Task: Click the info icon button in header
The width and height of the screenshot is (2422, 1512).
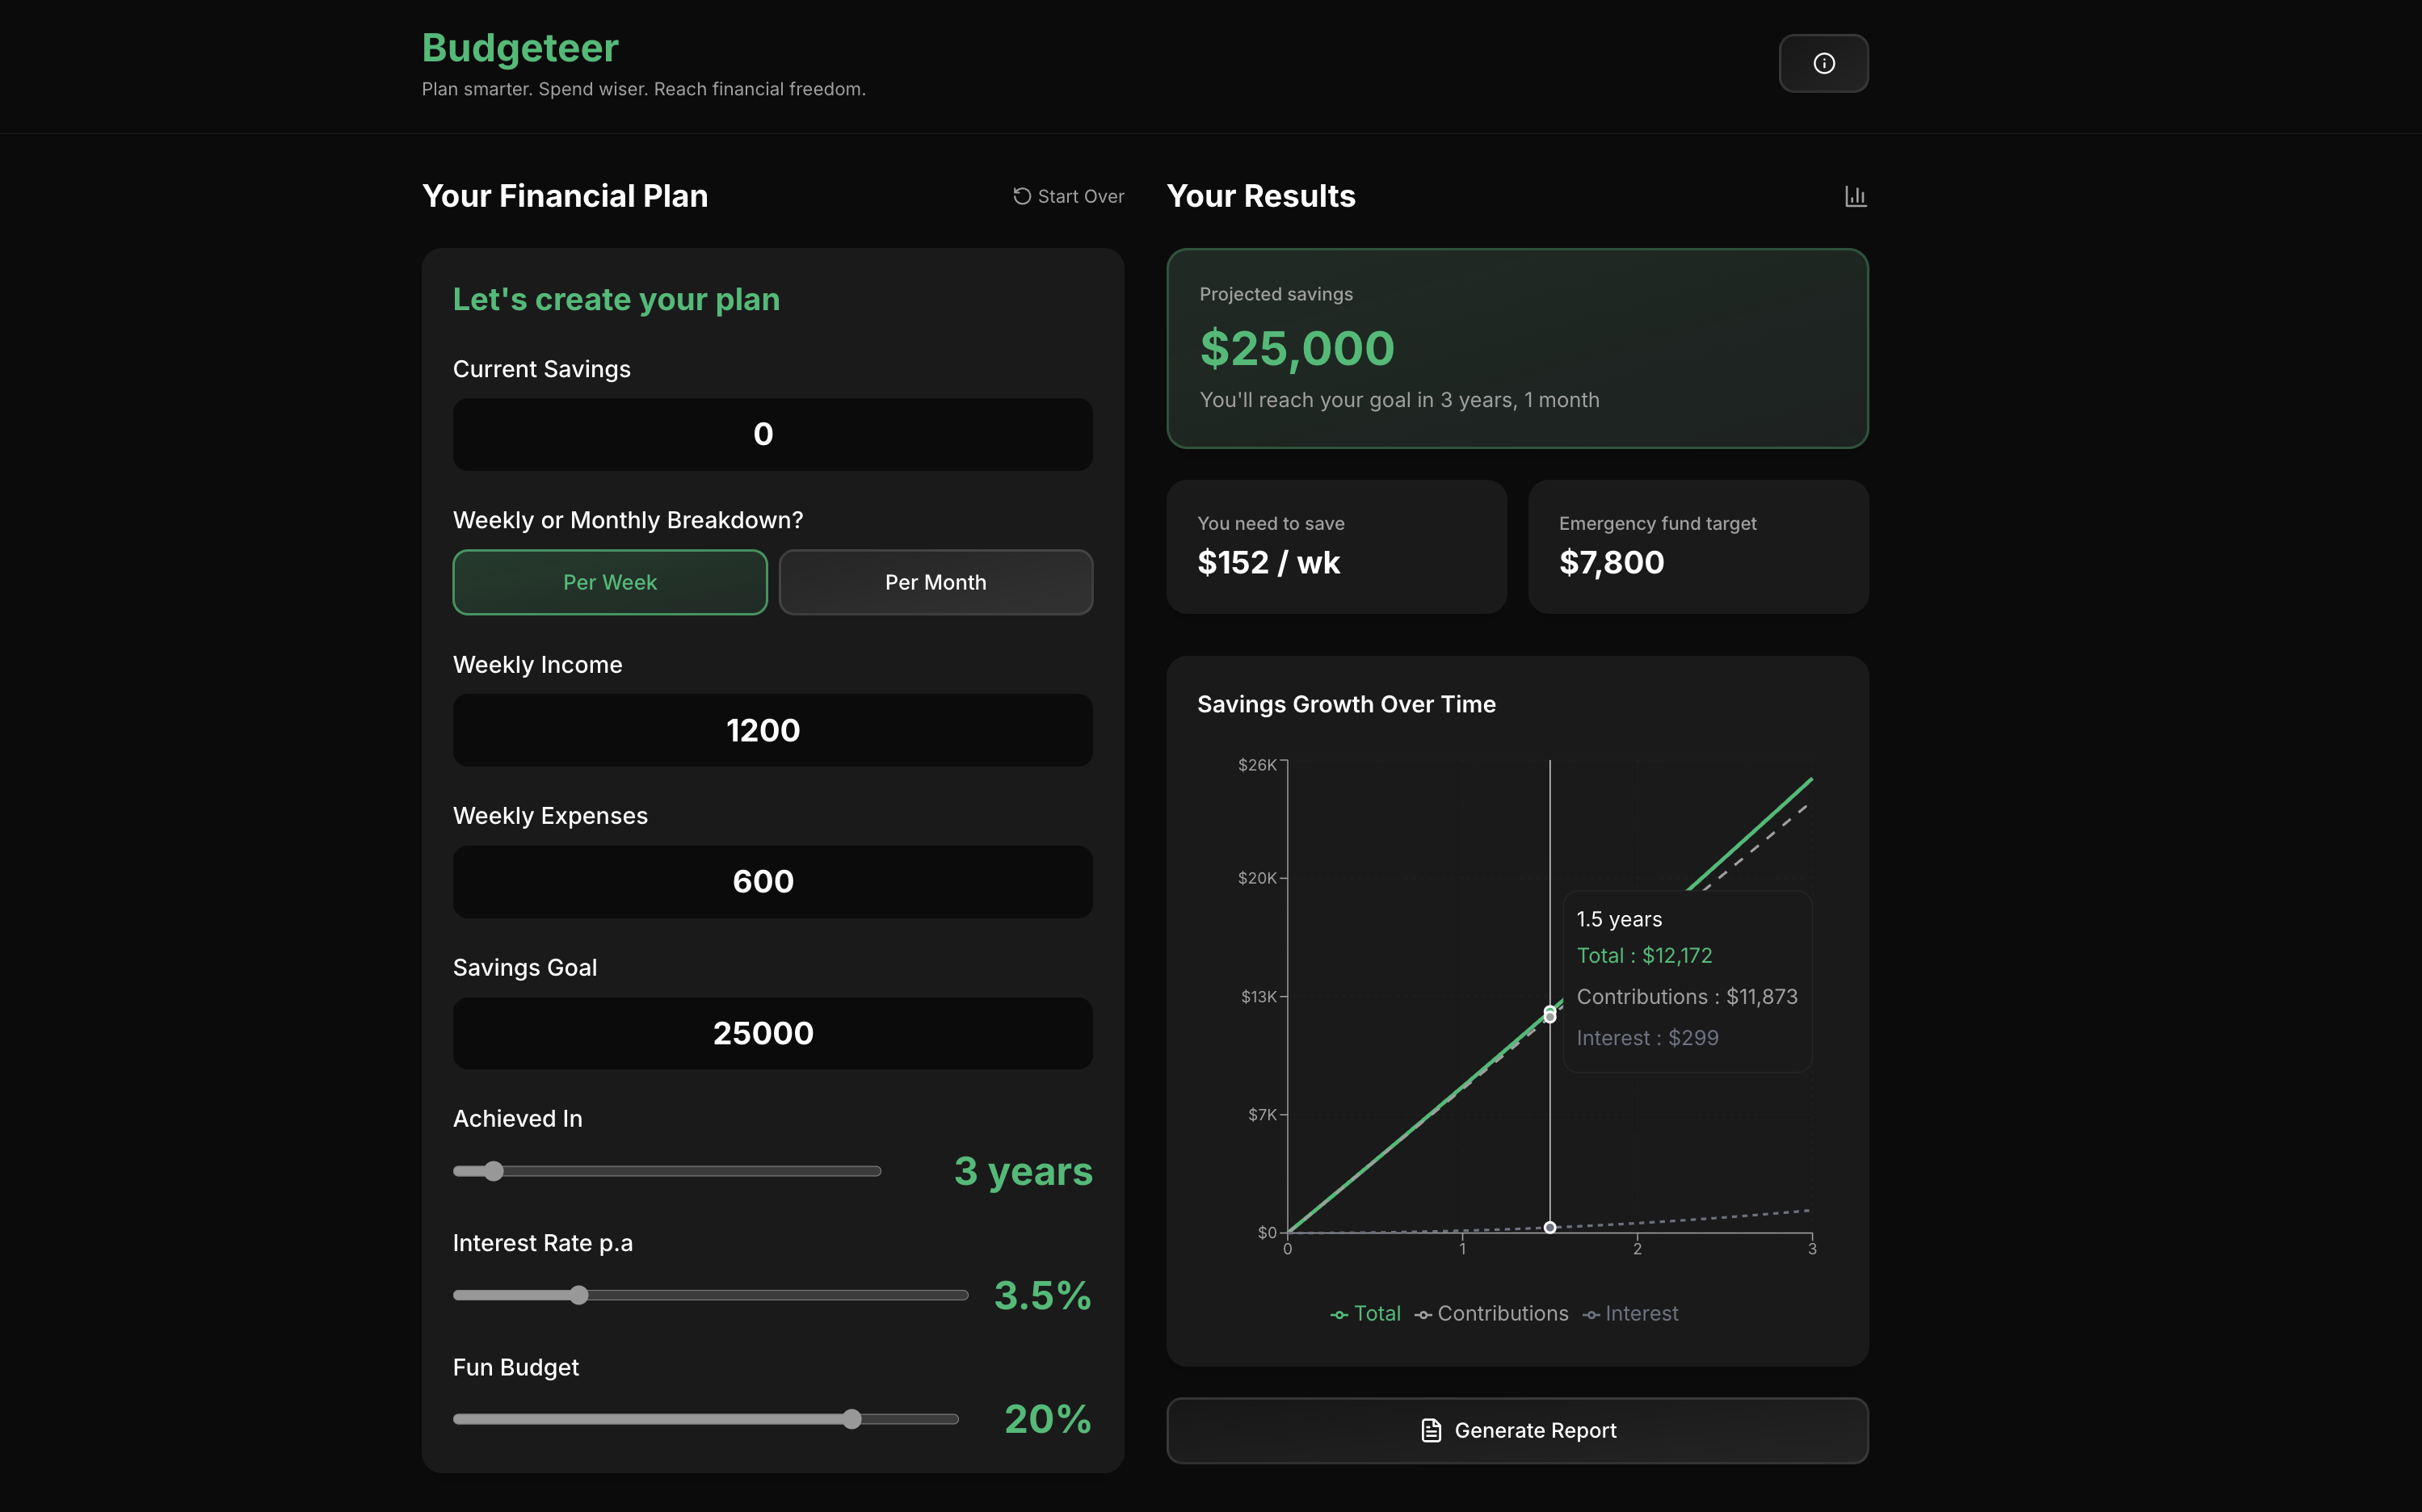Action: tap(1823, 63)
